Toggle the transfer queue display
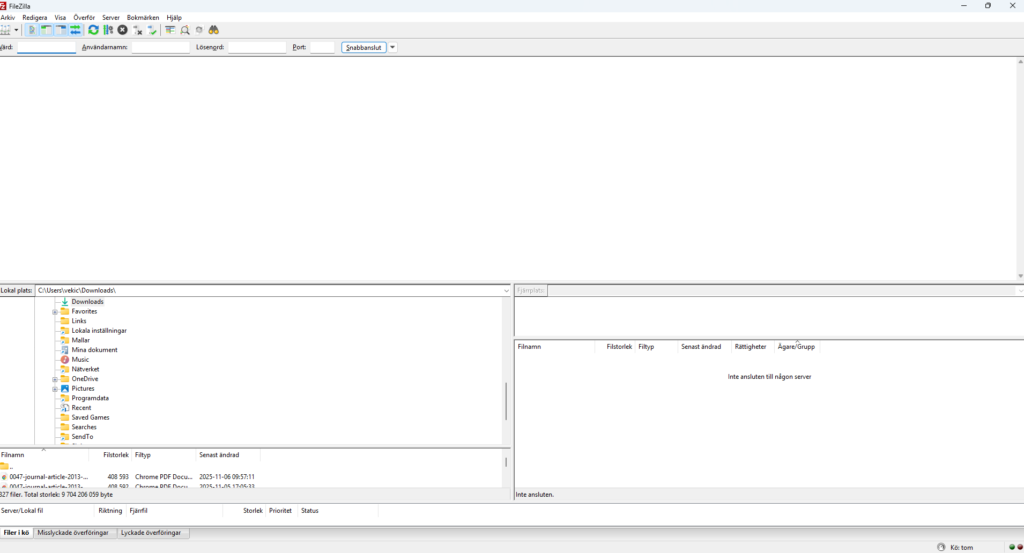This screenshot has width=1024, height=553. pyautogui.click(x=75, y=30)
